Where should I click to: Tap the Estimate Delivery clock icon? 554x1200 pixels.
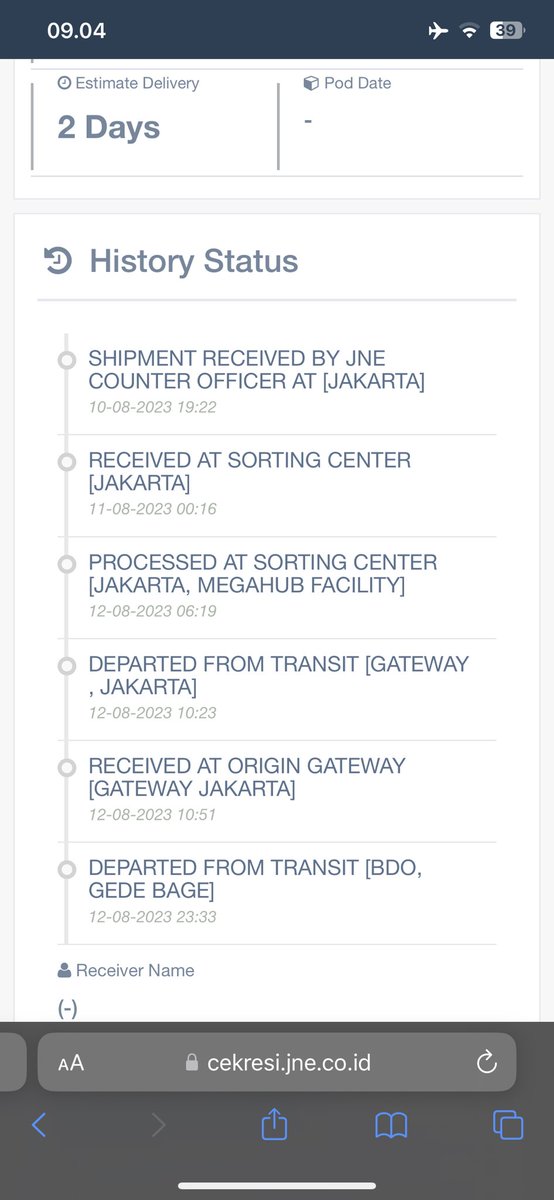pos(64,84)
